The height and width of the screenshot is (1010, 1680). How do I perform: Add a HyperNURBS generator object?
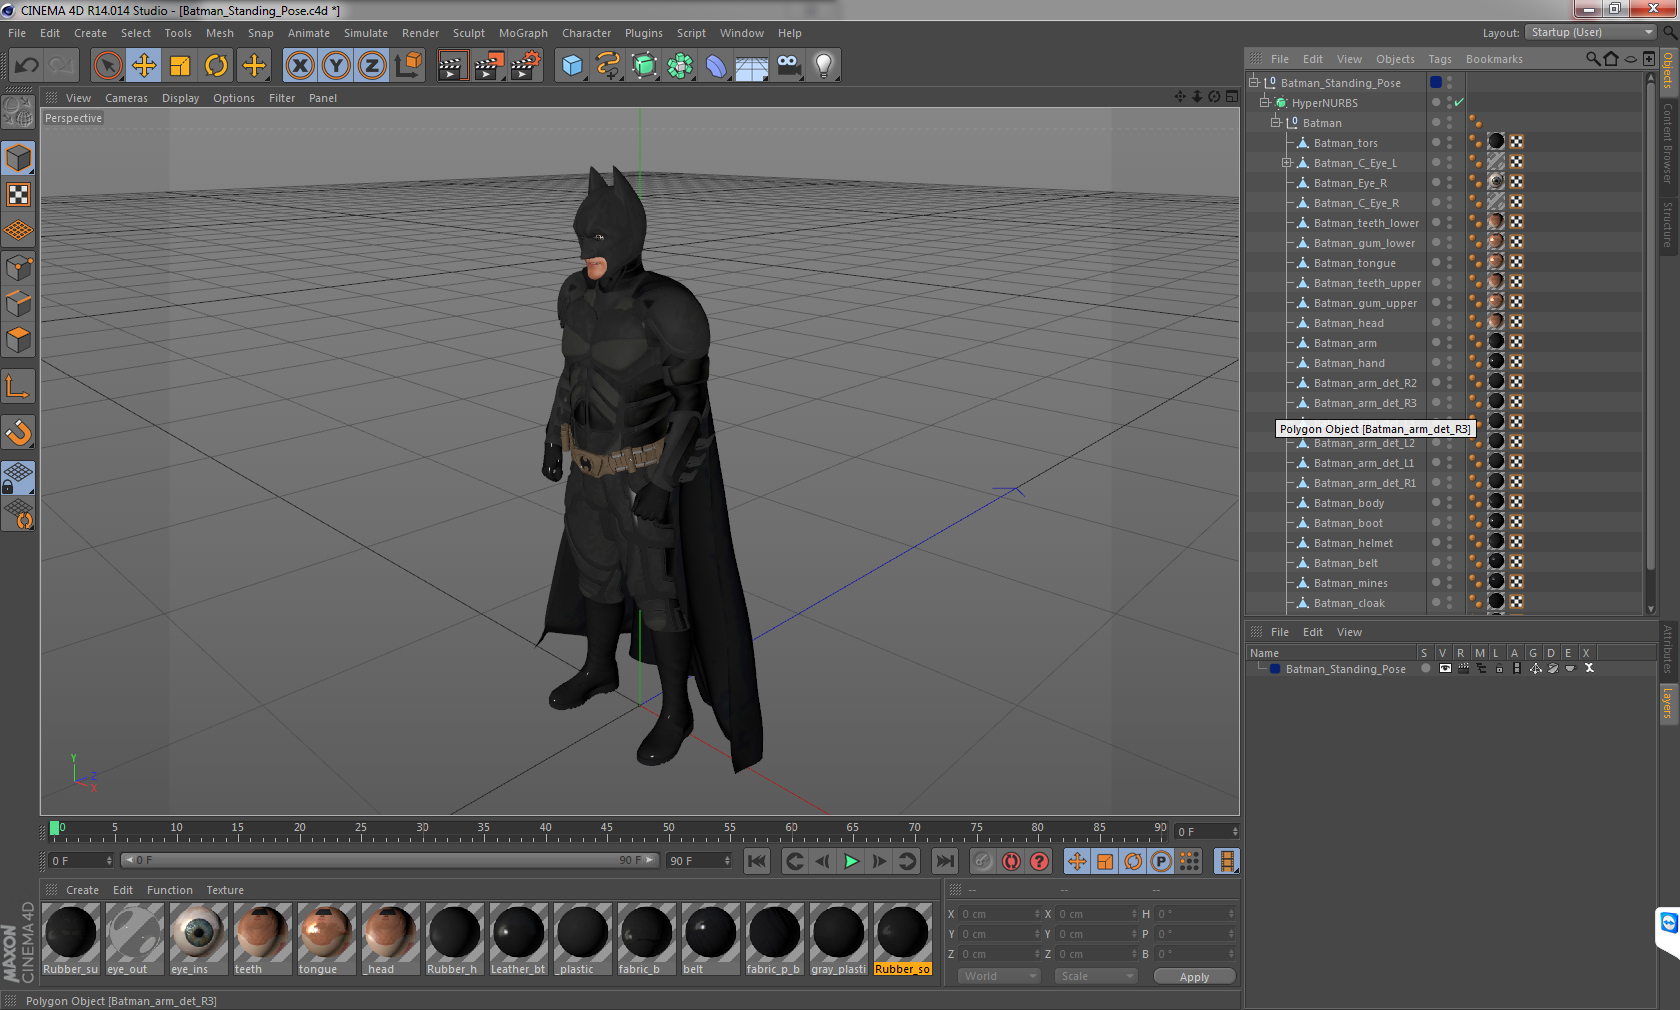[644, 66]
